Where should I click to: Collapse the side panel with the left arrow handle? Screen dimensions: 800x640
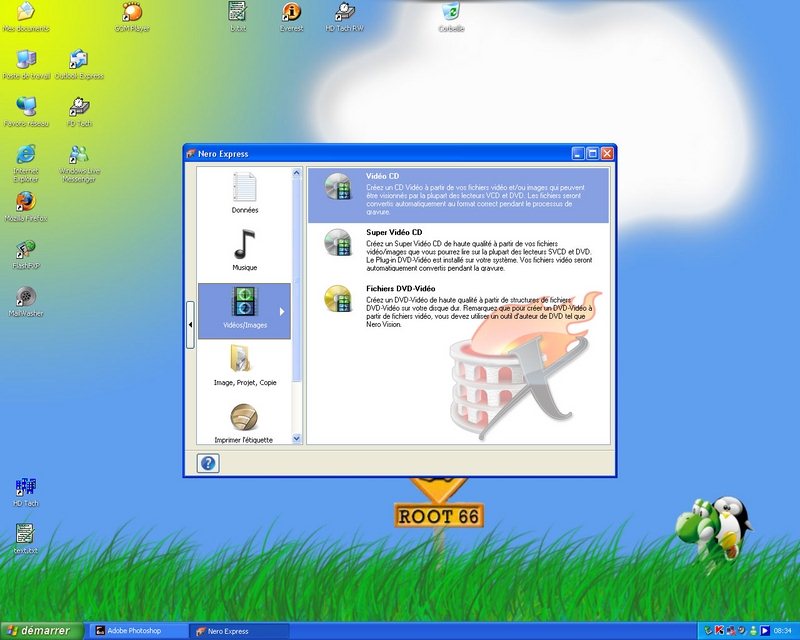pyautogui.click(x=190, y=325)
